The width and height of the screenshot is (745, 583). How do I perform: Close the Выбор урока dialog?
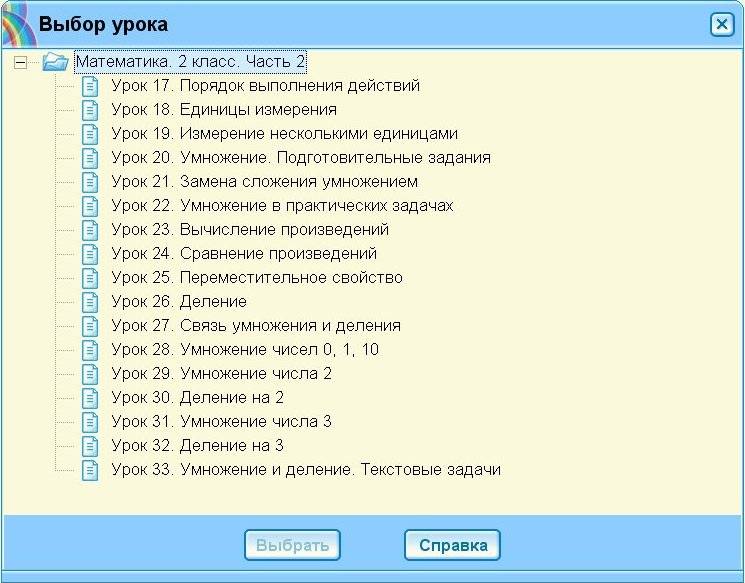point(722,24)
